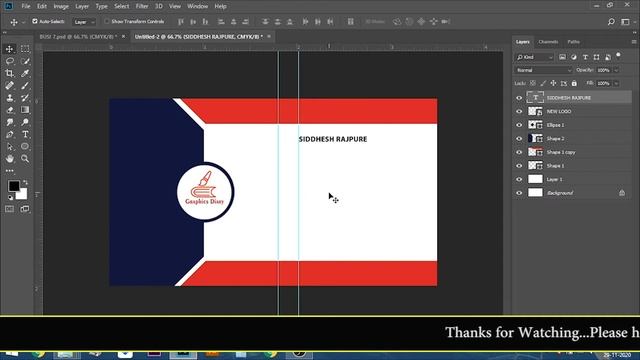Click the foreground color swatch
Image resolution: width=640 pixels, height=360 pixels.
[x=13, y=186]
